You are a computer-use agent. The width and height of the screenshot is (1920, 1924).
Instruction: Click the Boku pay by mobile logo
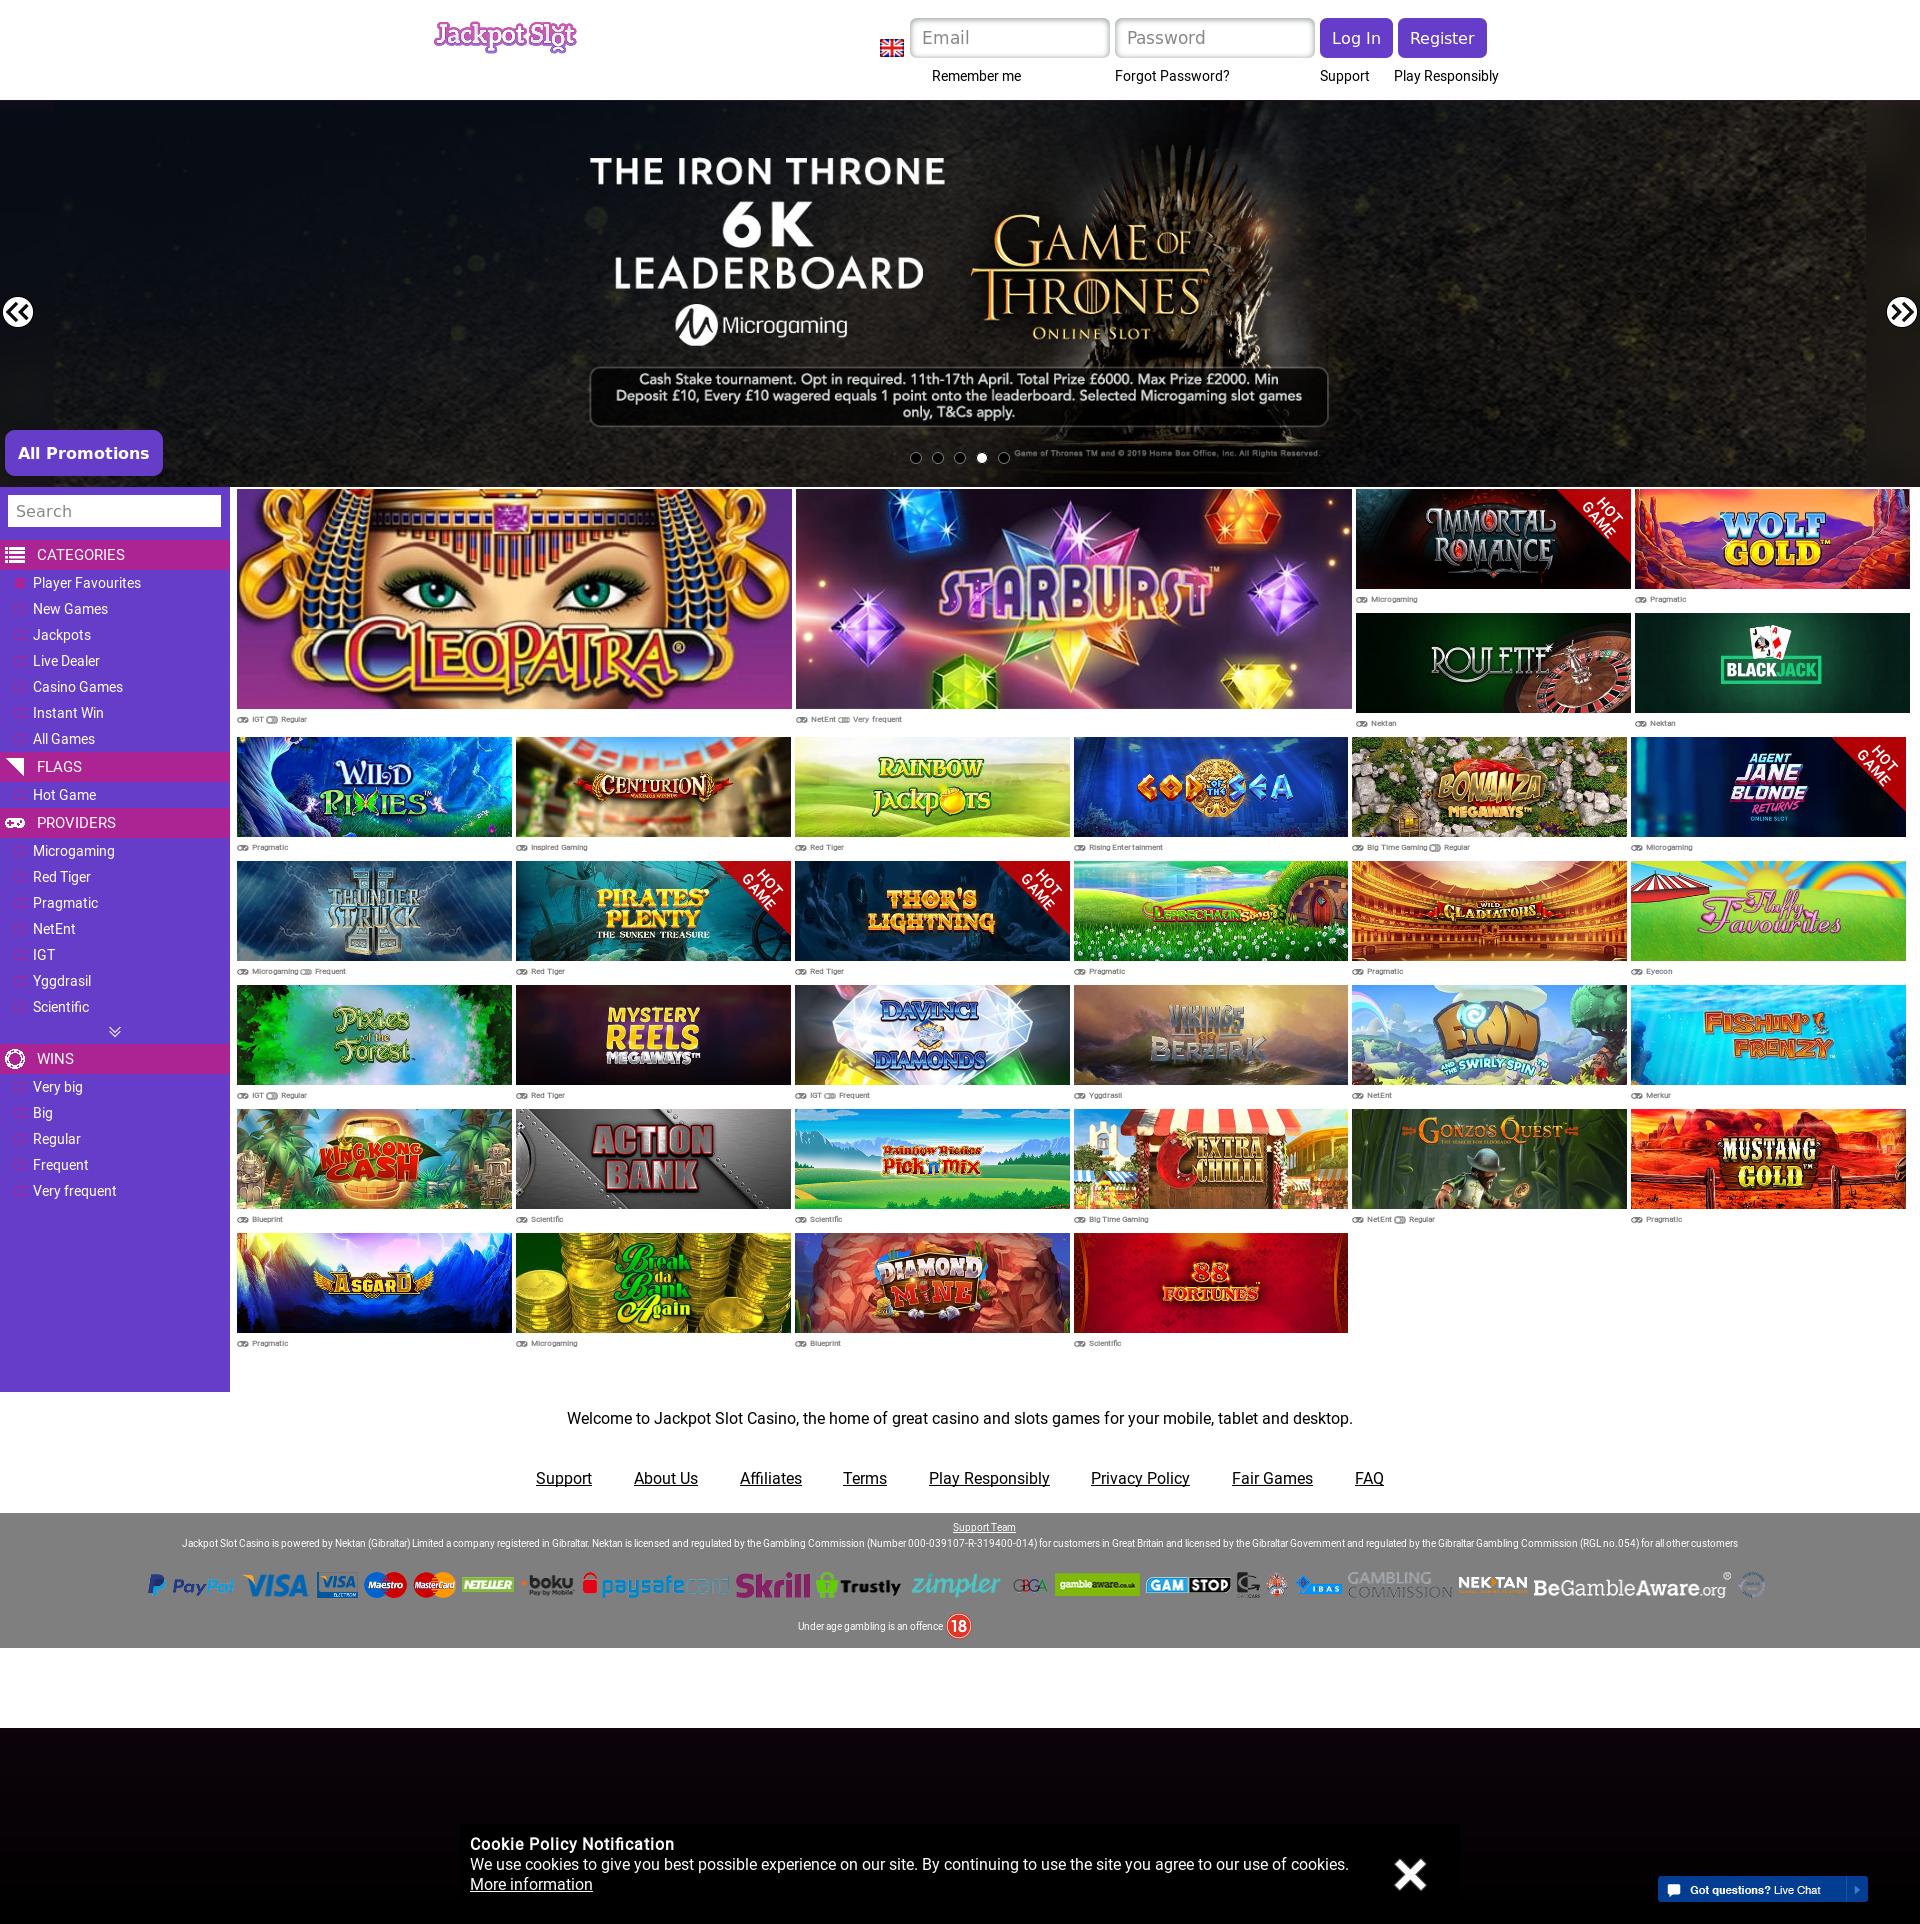pos(549,1585)
